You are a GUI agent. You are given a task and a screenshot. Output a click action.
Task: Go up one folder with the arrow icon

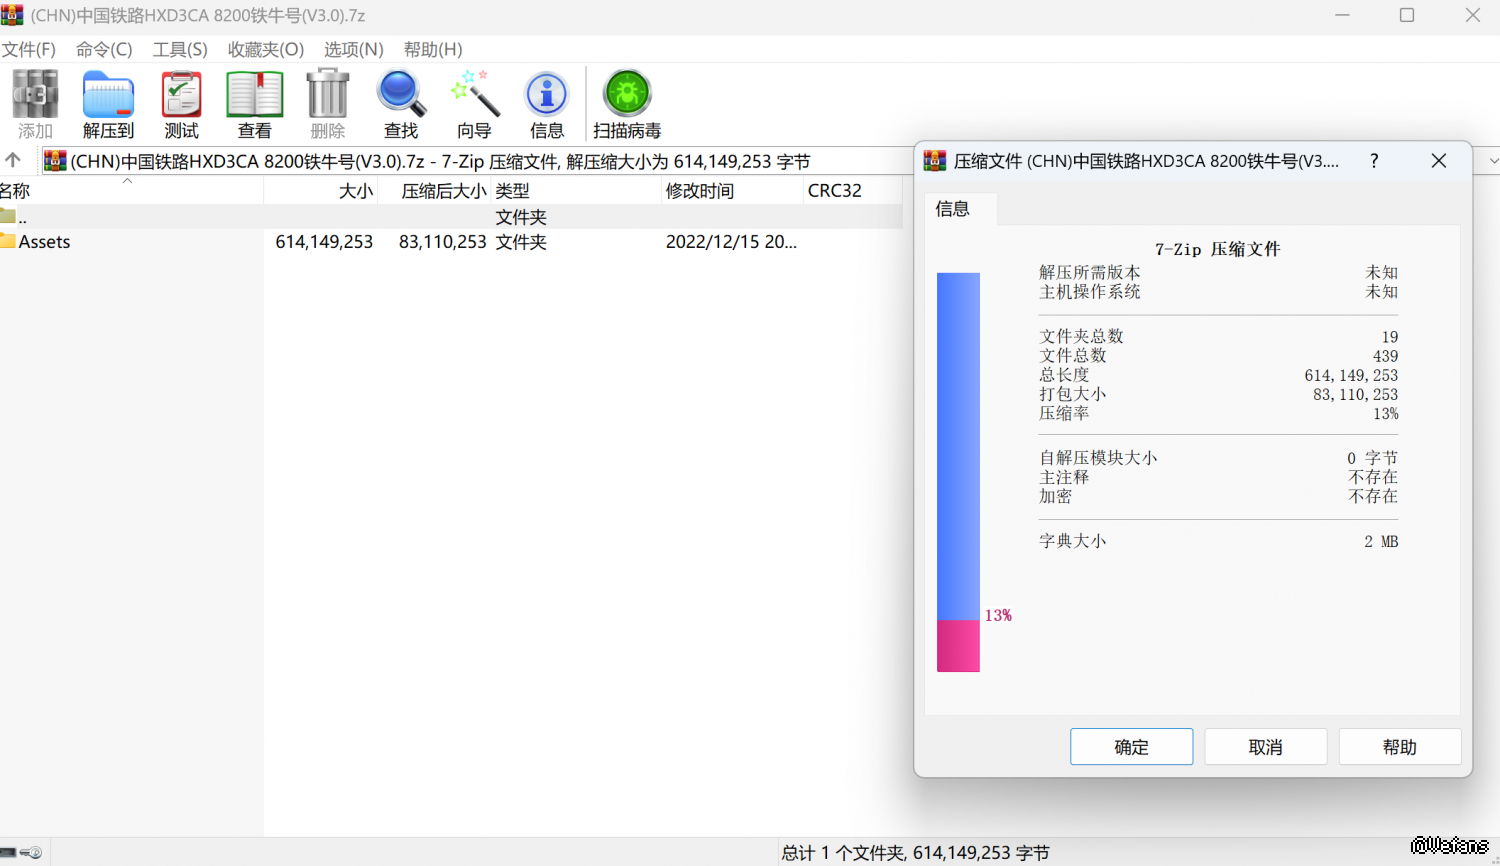click(x=13, y=160)
